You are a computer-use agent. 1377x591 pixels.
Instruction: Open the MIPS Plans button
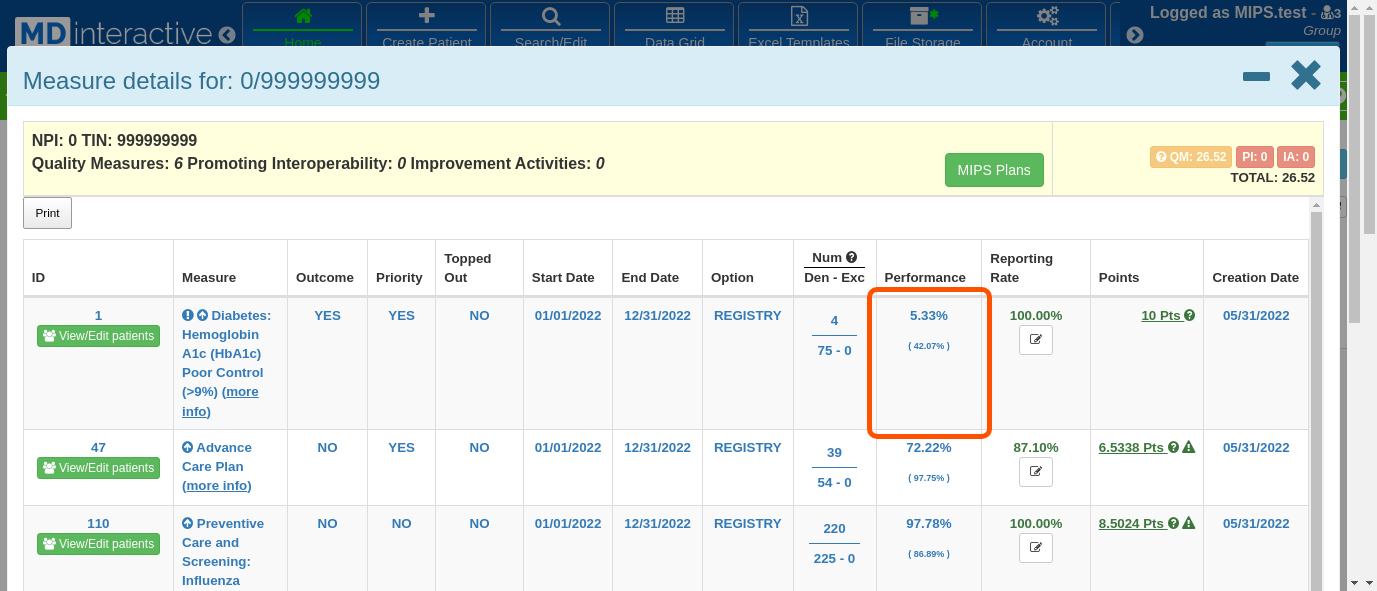click(x=993, y=170)
